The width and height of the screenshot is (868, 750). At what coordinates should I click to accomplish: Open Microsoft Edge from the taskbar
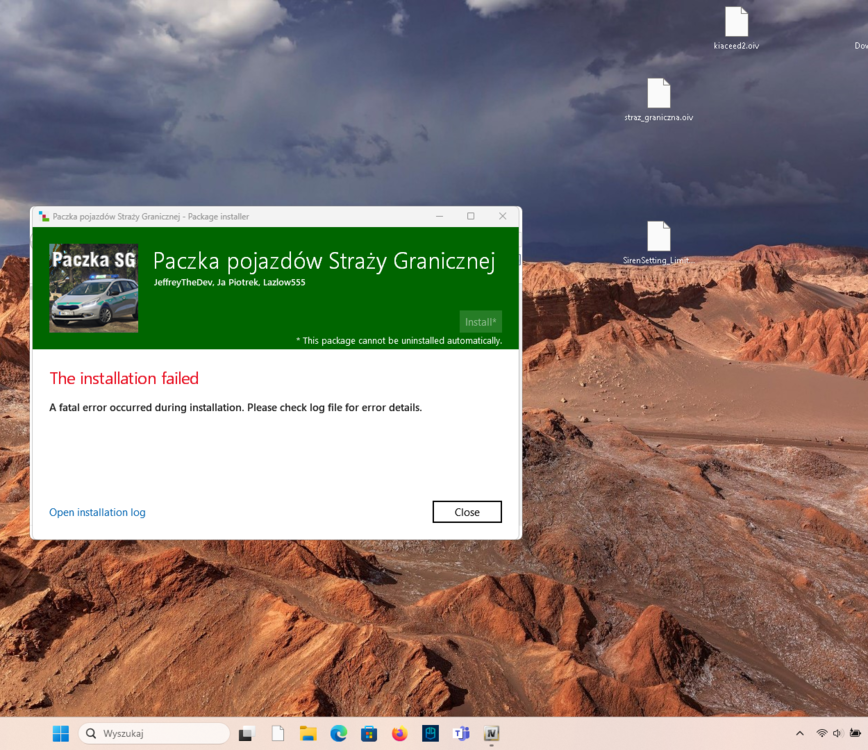(339, 733)
